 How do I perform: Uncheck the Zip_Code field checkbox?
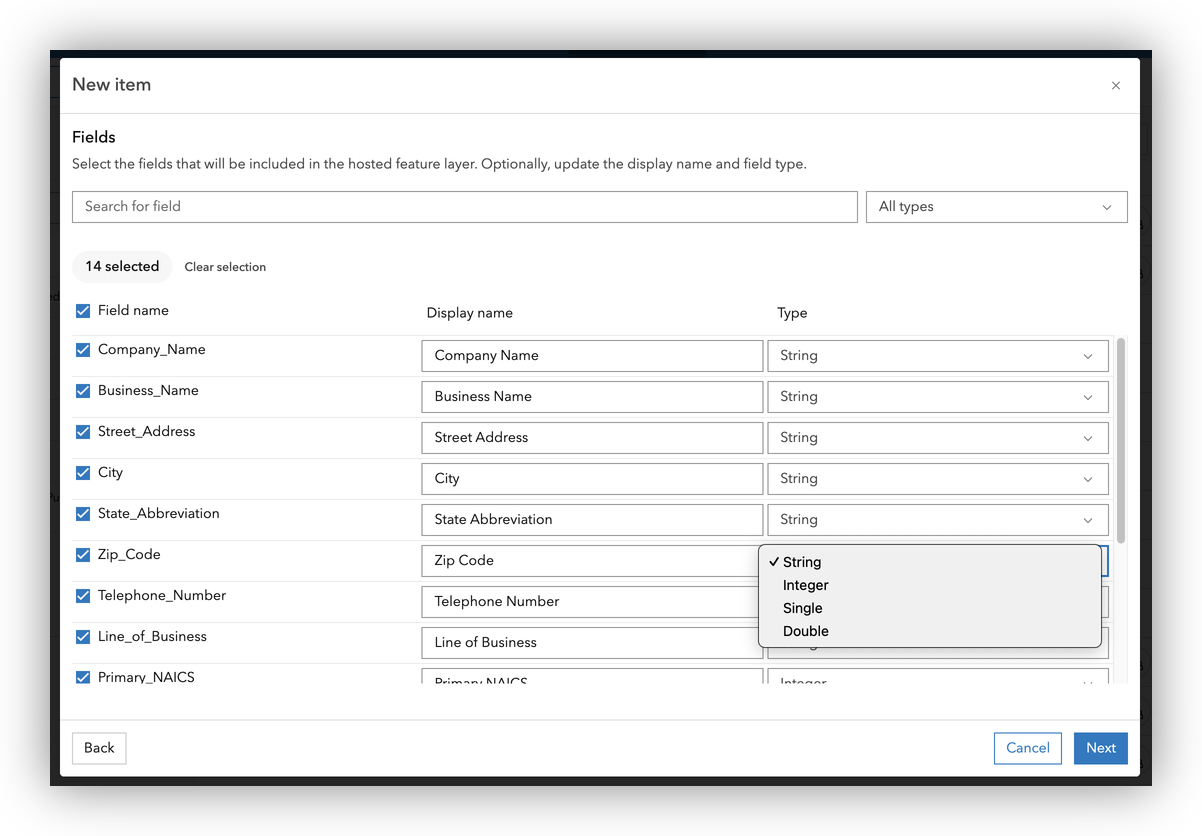coord(83,555)
